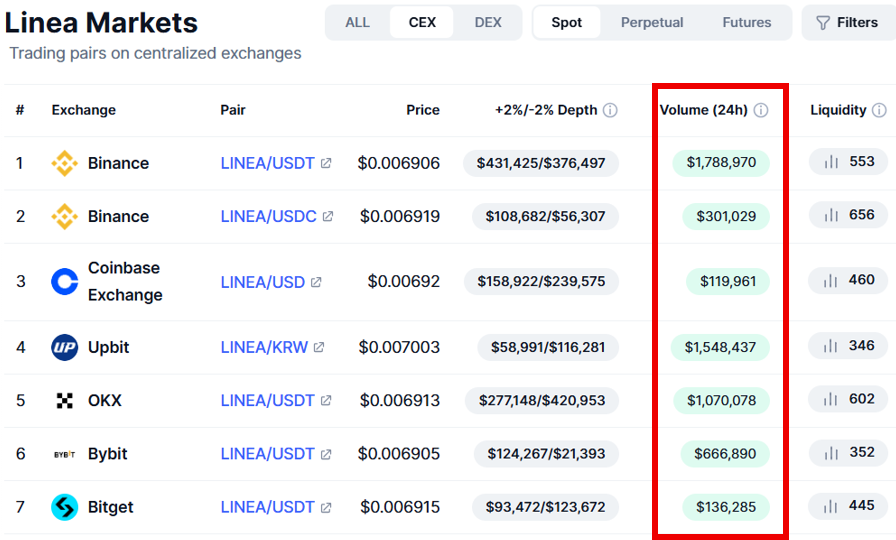Switch to the Perpetual tab
896x540 pixels.
tap(652, 22)
